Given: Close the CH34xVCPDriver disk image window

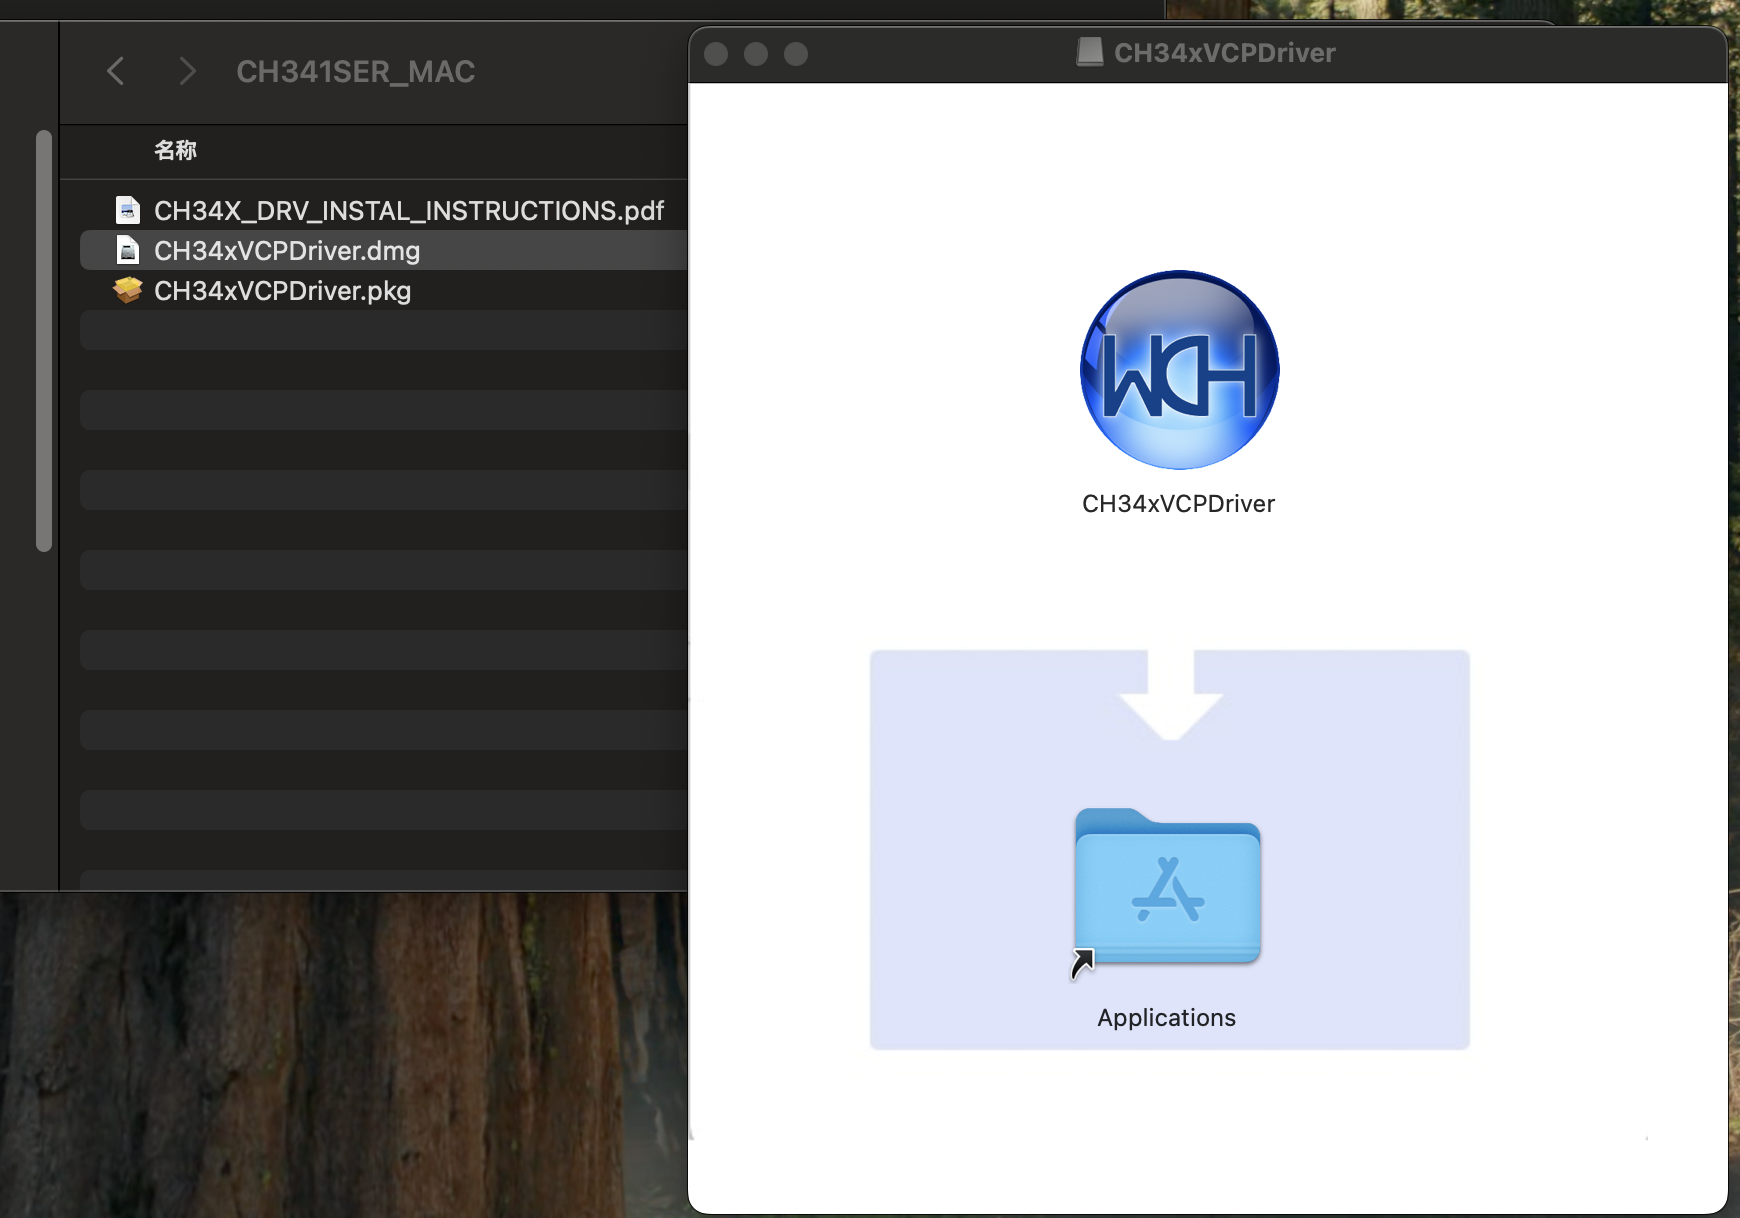Looking at the screenshot, I should tap(716, 54).
